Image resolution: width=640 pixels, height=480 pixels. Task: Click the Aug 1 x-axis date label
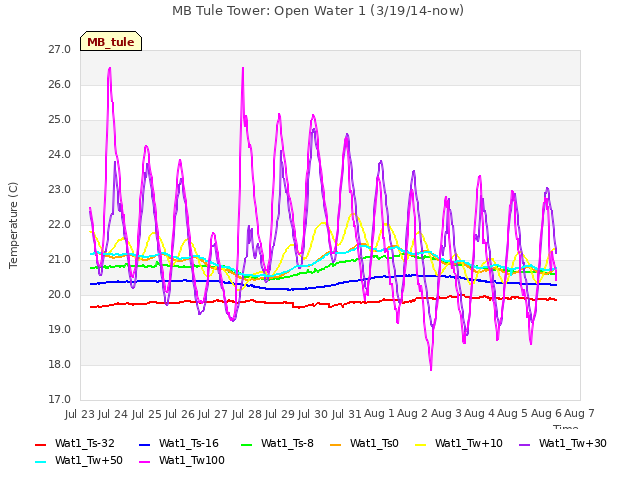379,414
